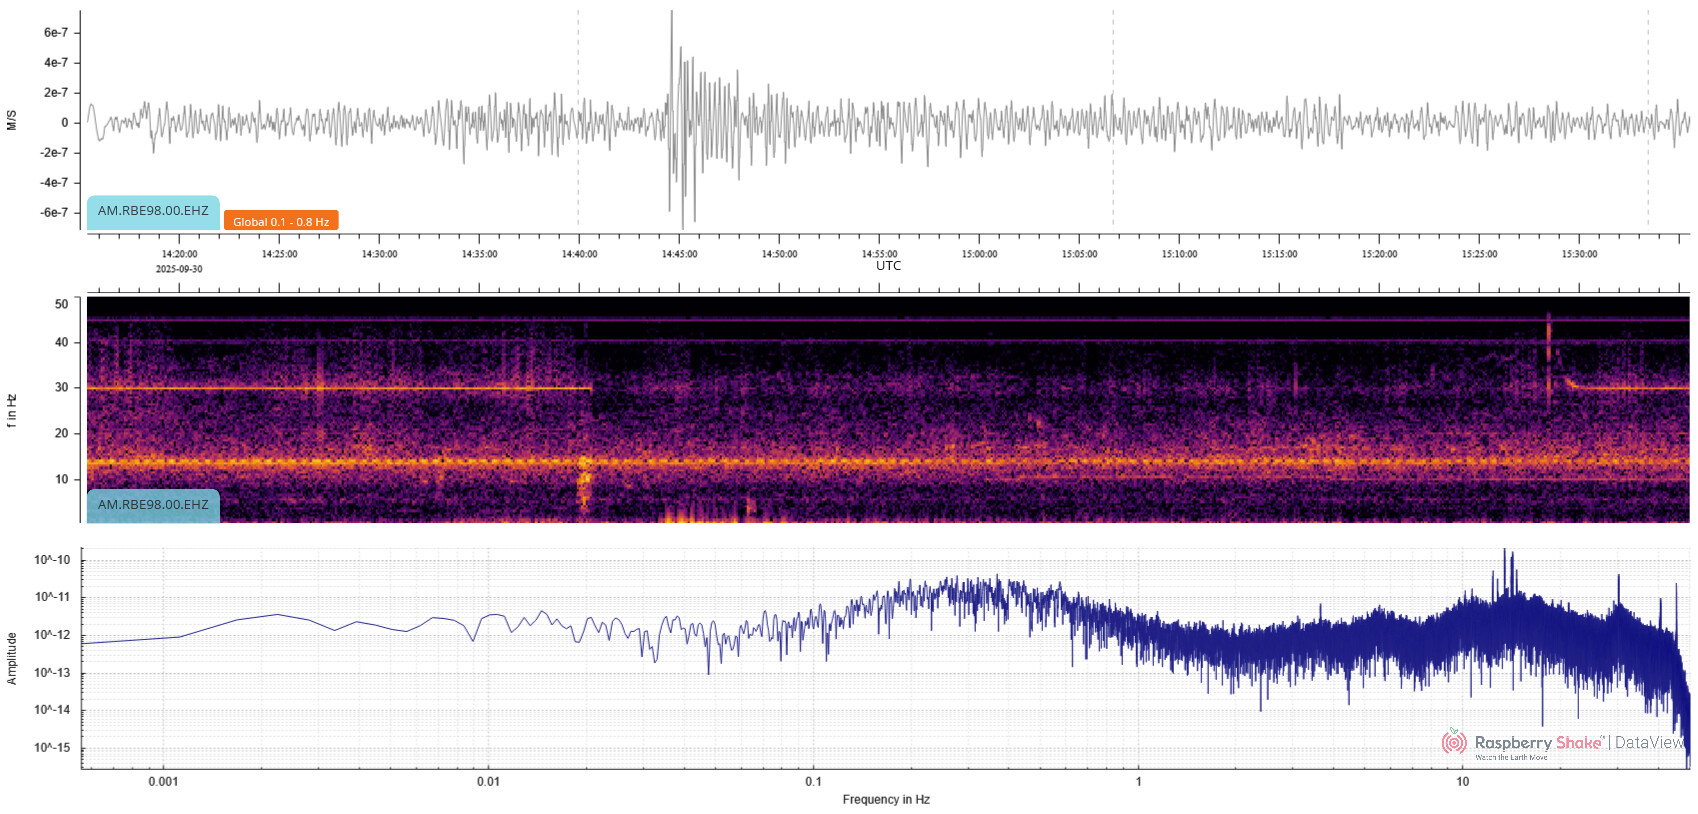
Task: Click the orange Global 0.1 - 0.8 Hz badge
Action: click(281, 221)
